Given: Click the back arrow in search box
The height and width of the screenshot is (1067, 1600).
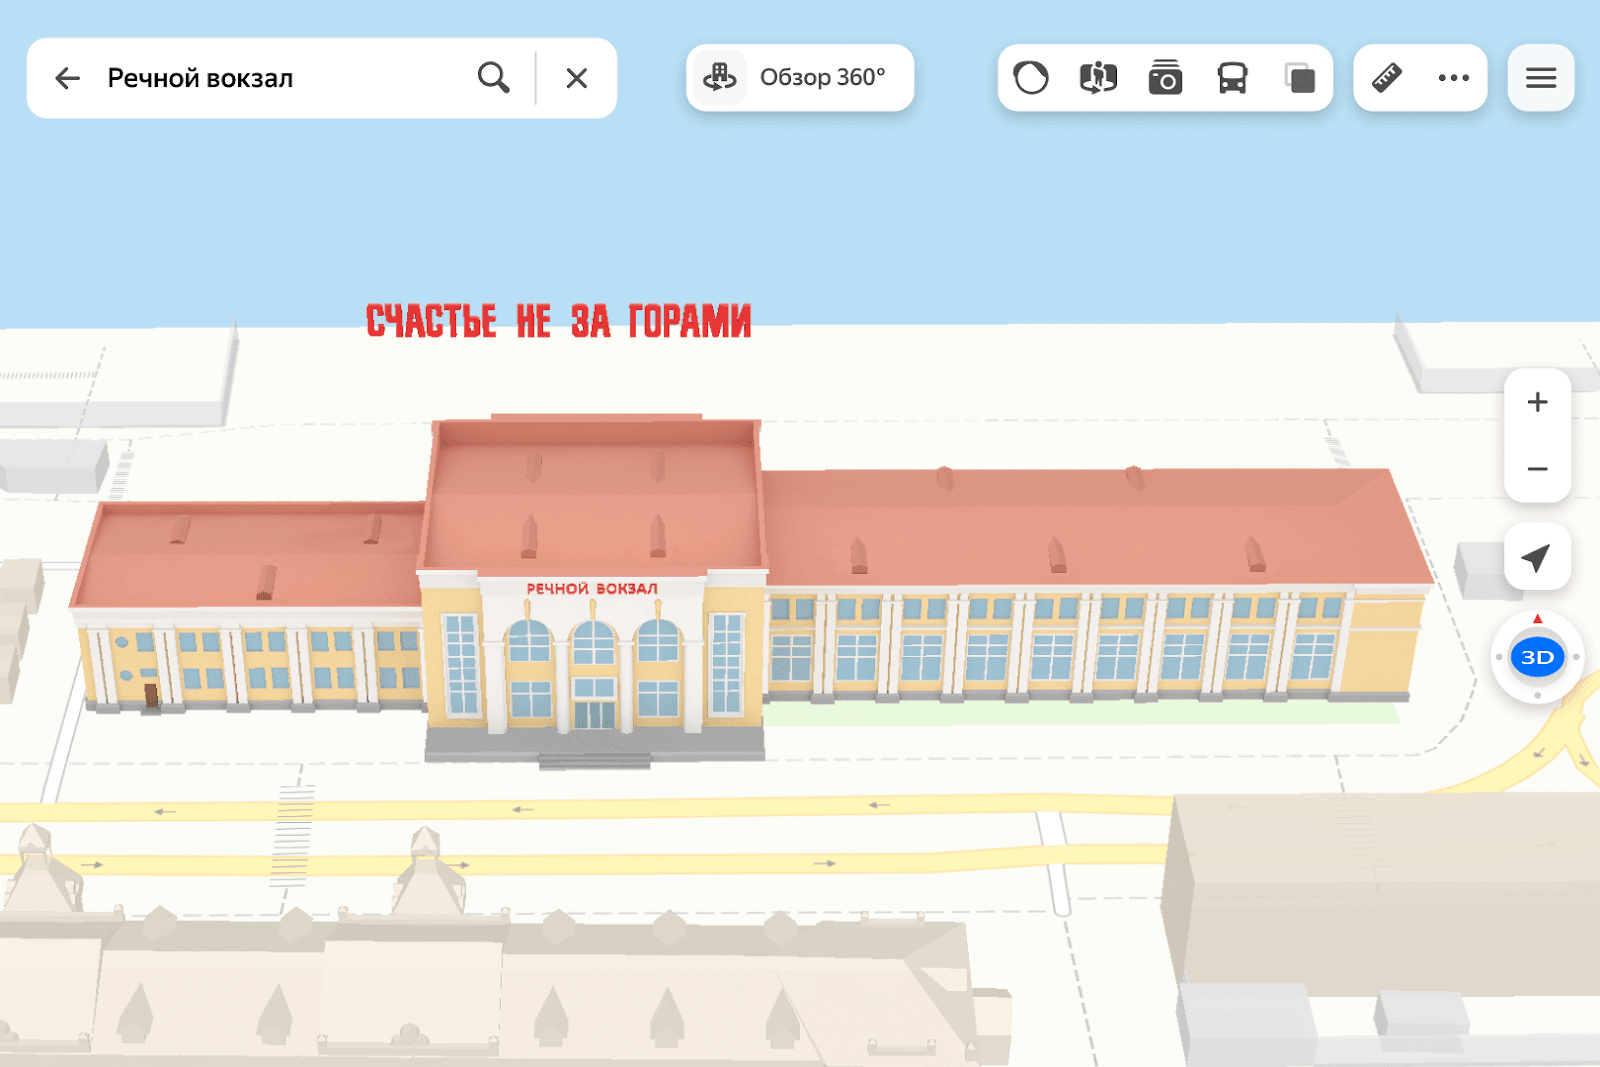Looking at the screenshot, I should pyautogui.click(x=67, y=78).
